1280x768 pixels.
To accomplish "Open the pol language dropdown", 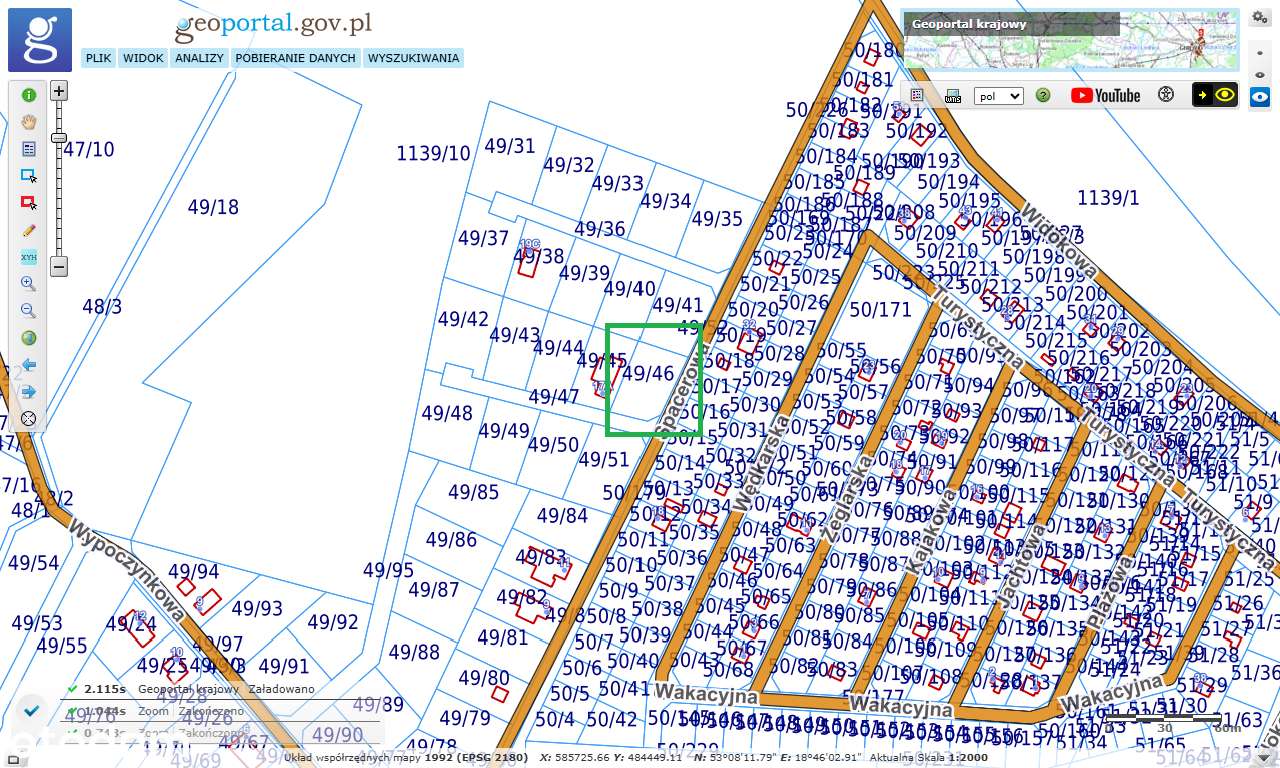I will click(998, 96).
